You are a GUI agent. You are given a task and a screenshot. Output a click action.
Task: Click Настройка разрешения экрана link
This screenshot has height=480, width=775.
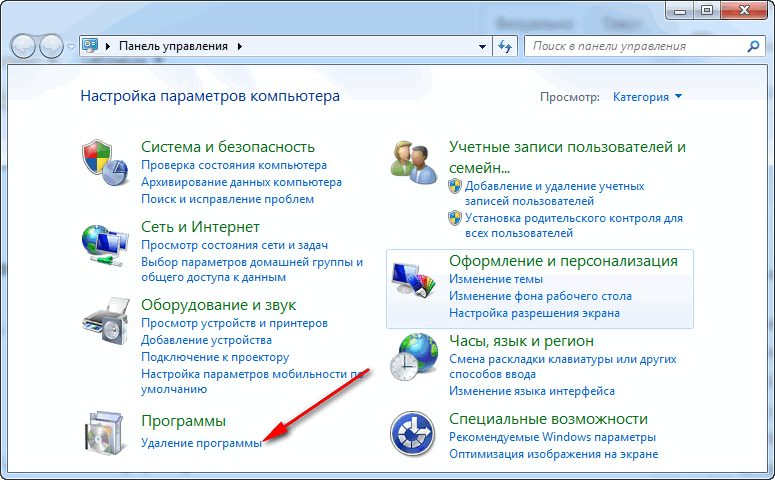[x=534, y=313]
